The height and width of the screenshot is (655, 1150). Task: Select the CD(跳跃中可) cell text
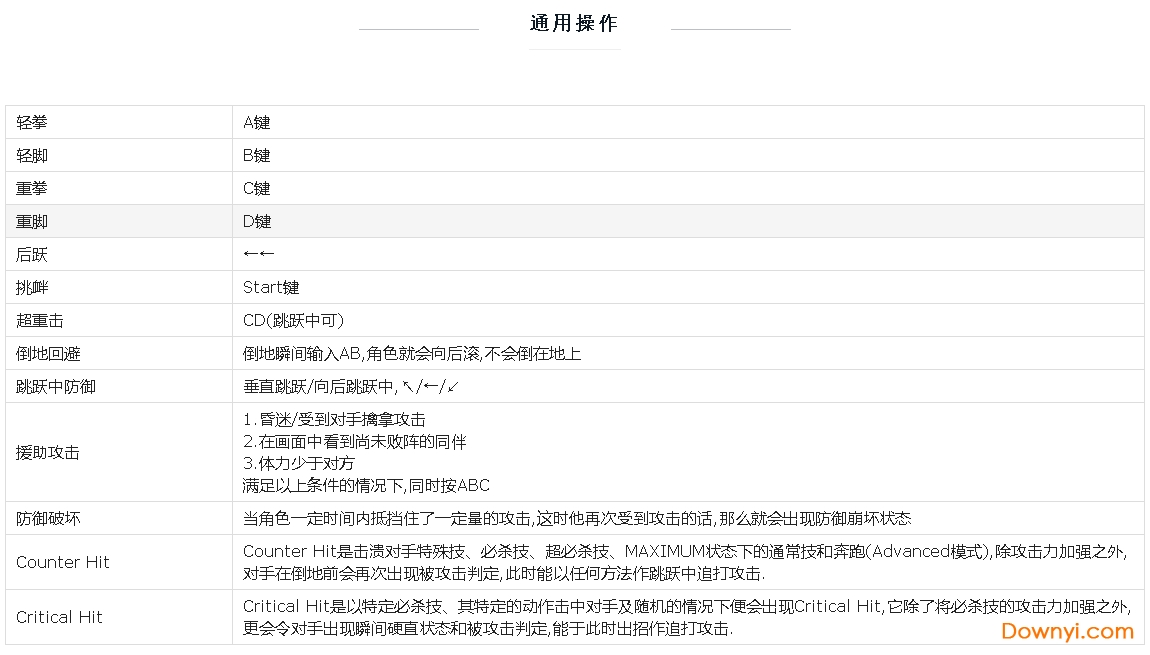click(293, 321)
